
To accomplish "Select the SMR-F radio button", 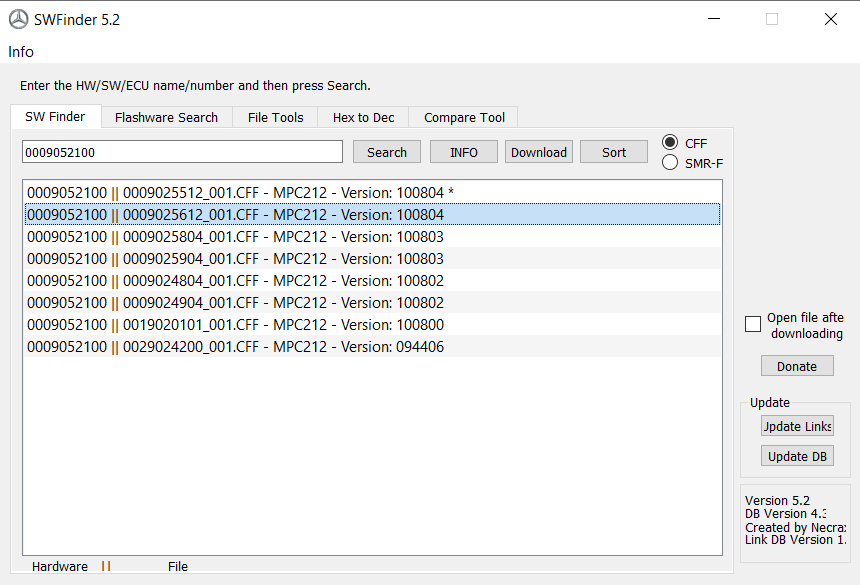I will pyautogui.click(x=670, y=163).
